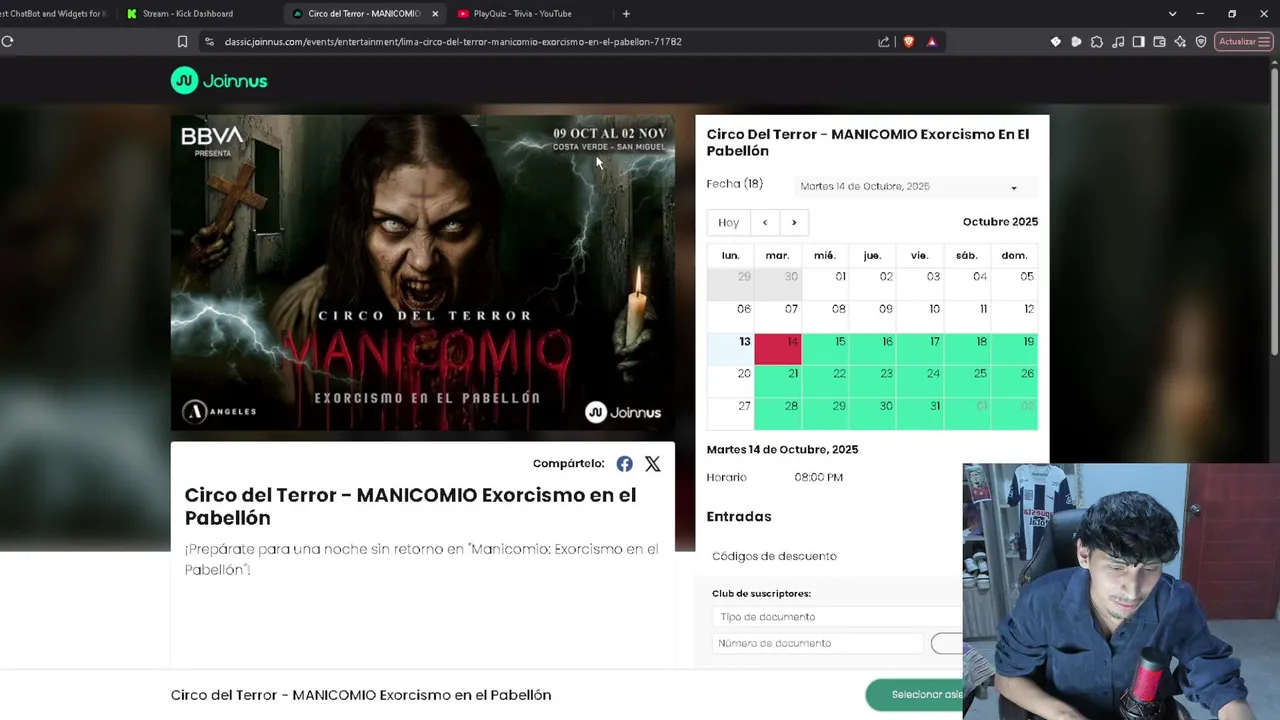Select October 31 in the calendar
This screenshot has width=1280, height=720.
tap(919, 414)
